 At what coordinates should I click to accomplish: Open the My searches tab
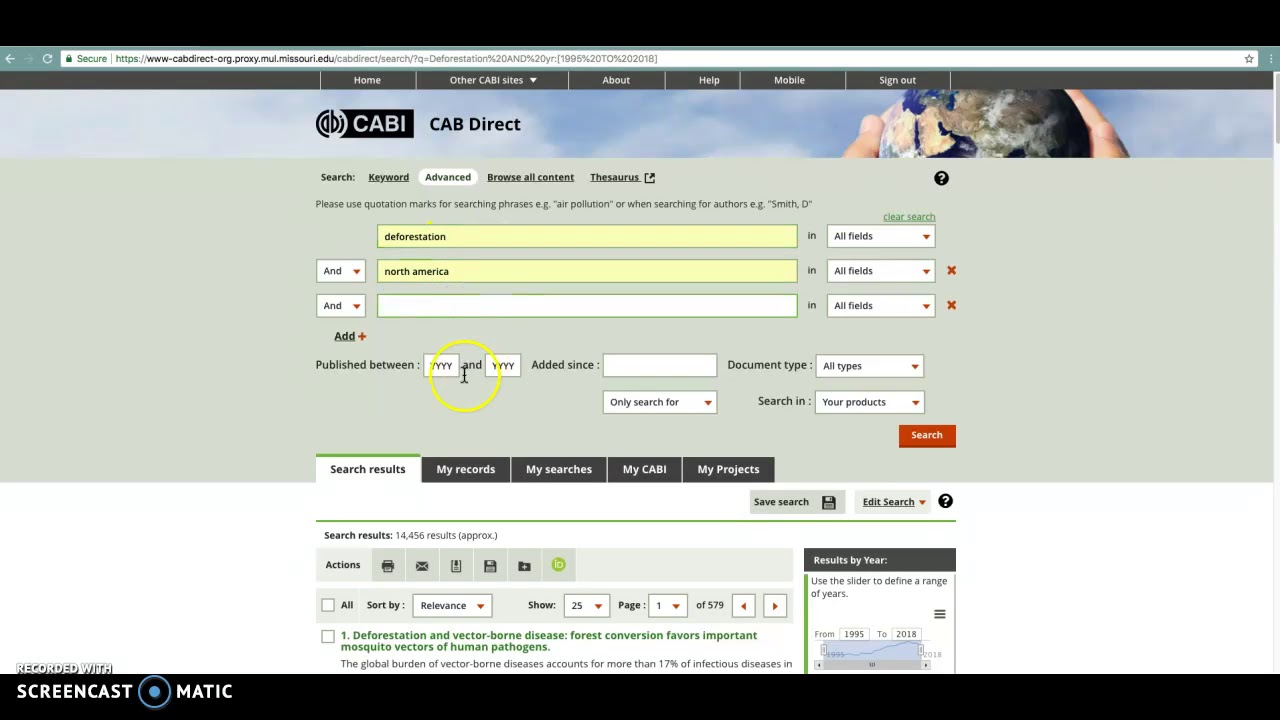(559, 469)
